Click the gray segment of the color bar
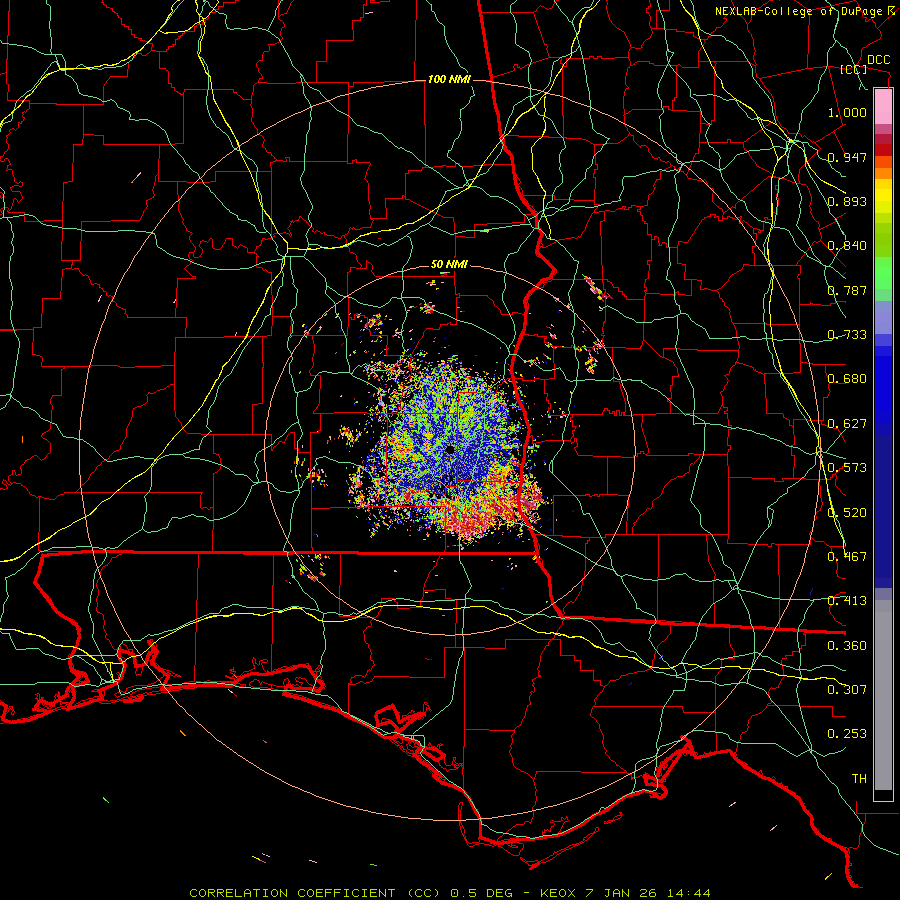 883,695
